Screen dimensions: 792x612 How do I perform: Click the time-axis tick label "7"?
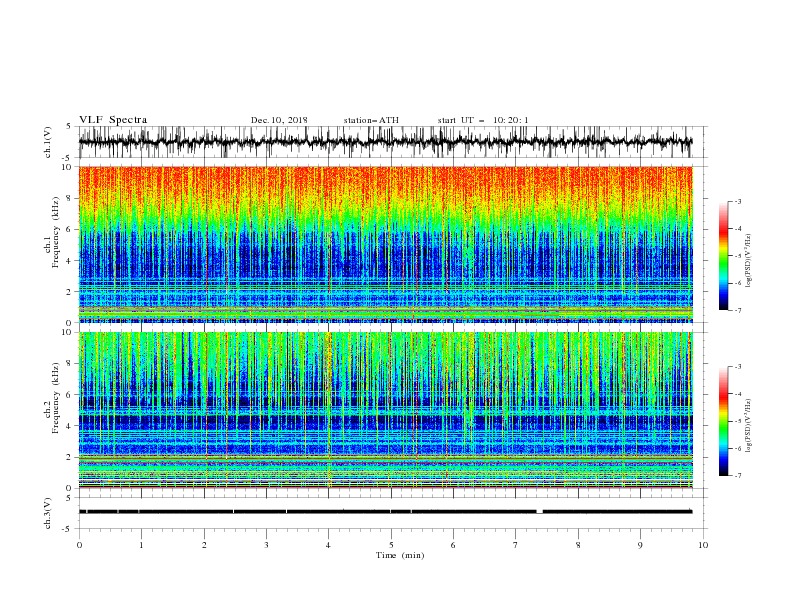pyautogui.click(x=516, y=545)
